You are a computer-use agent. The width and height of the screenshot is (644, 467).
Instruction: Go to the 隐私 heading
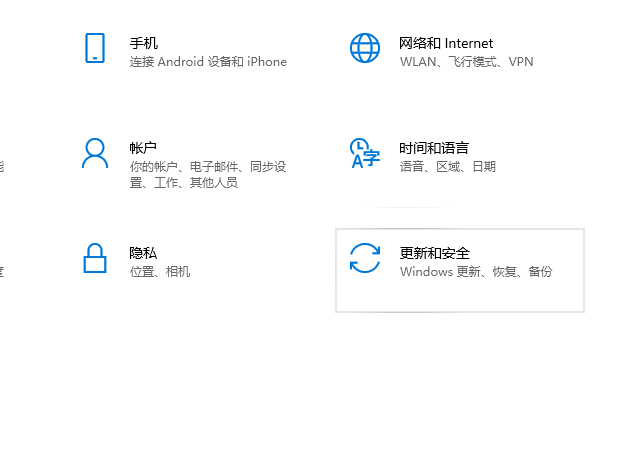(143, 253)
